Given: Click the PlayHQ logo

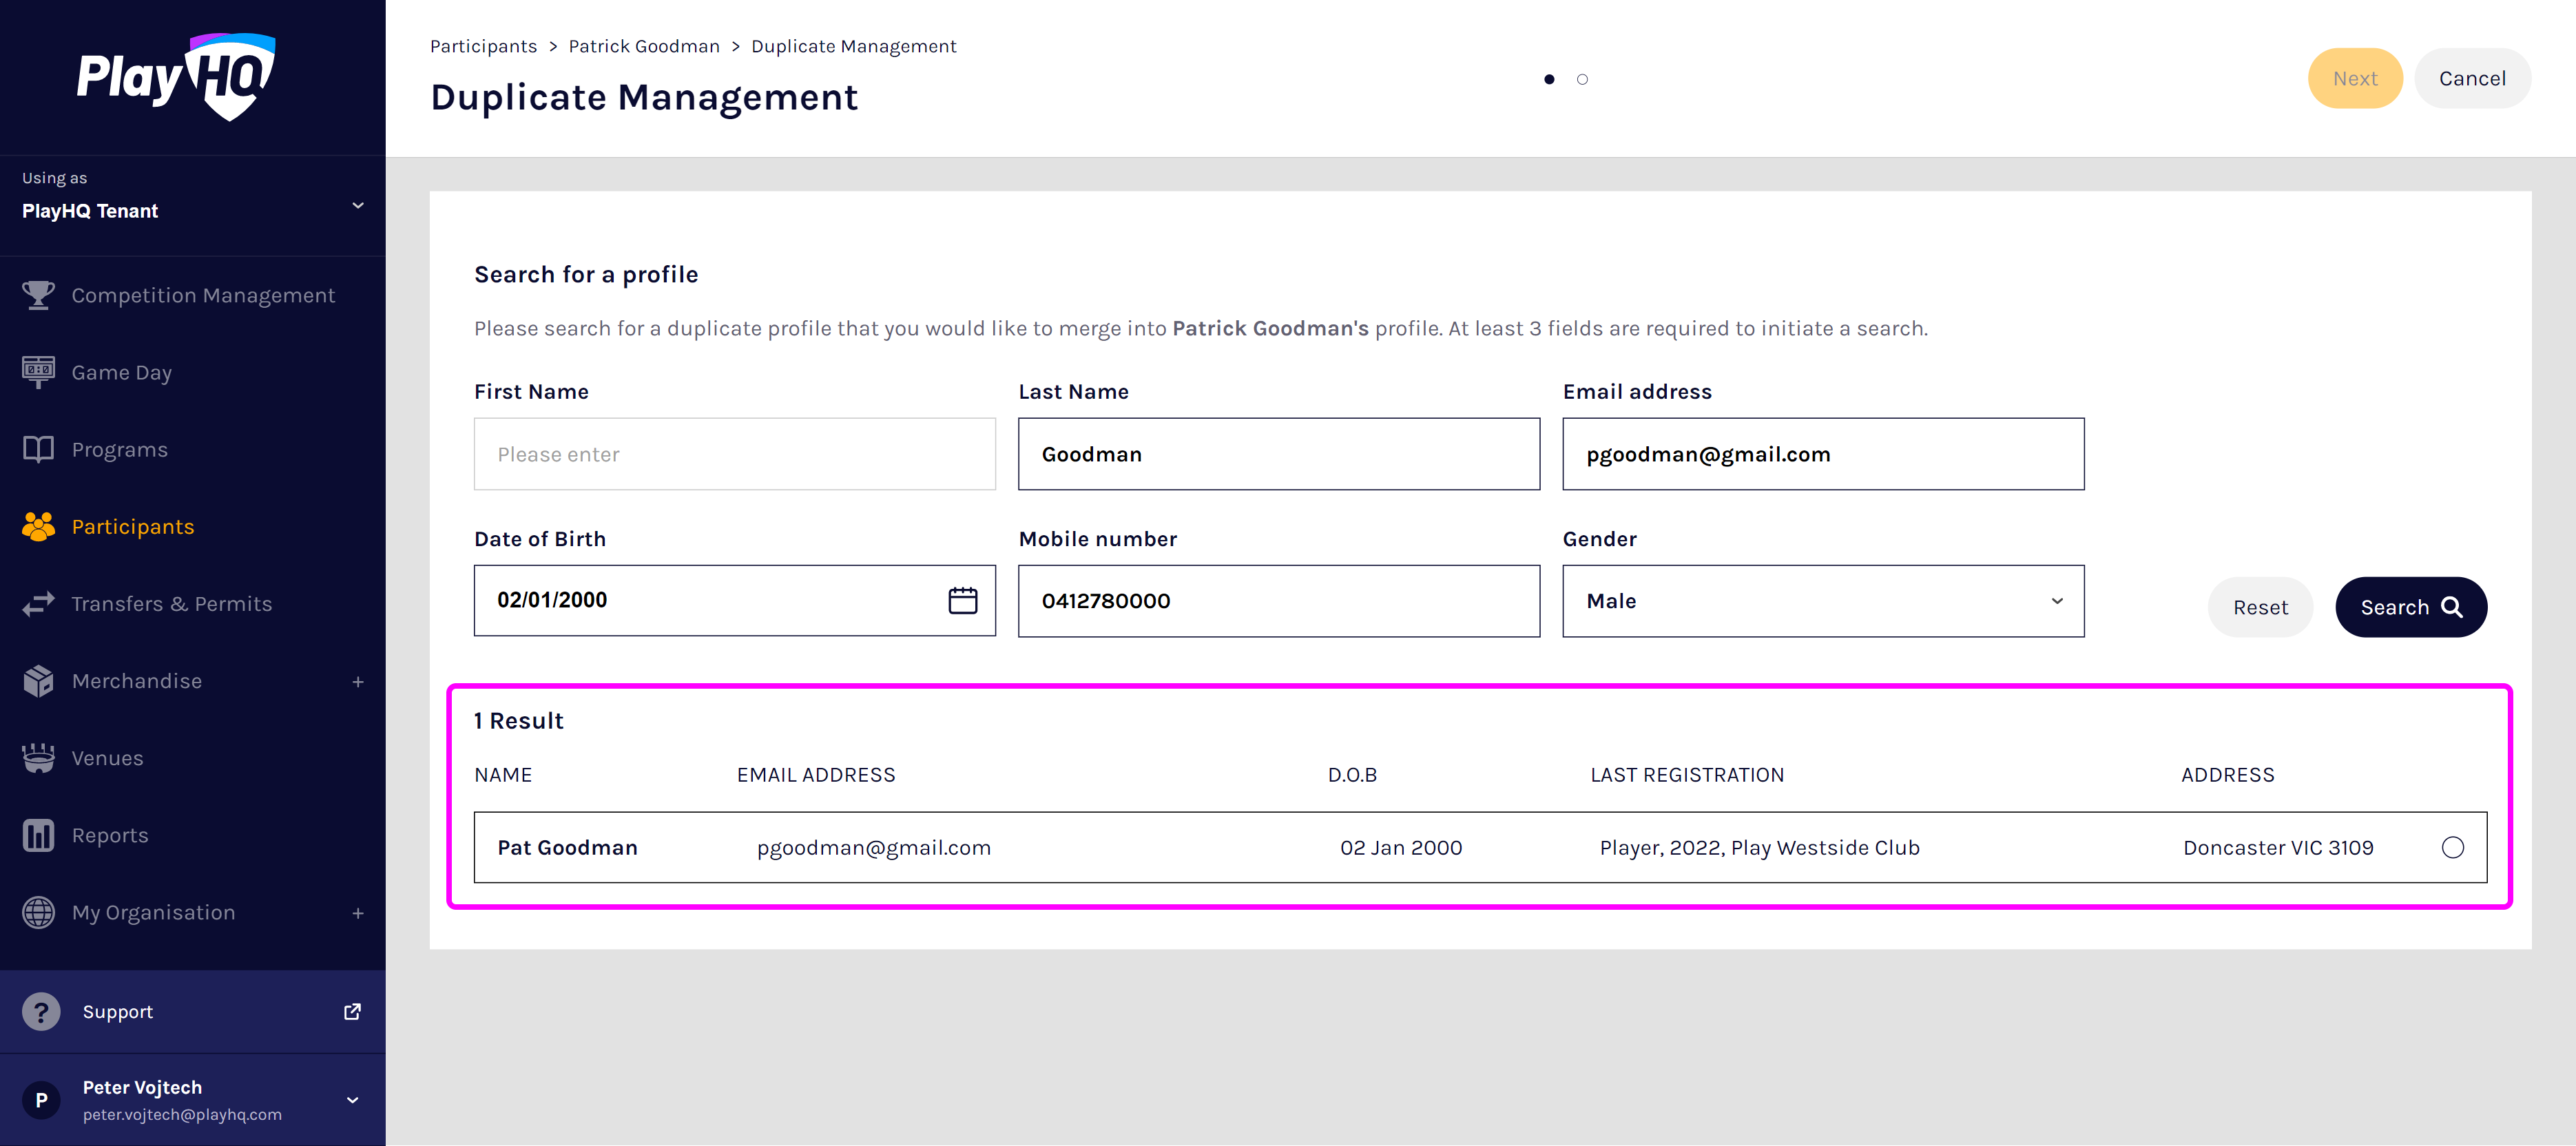Looking at the screenshot, I should (x=176, y=77).
